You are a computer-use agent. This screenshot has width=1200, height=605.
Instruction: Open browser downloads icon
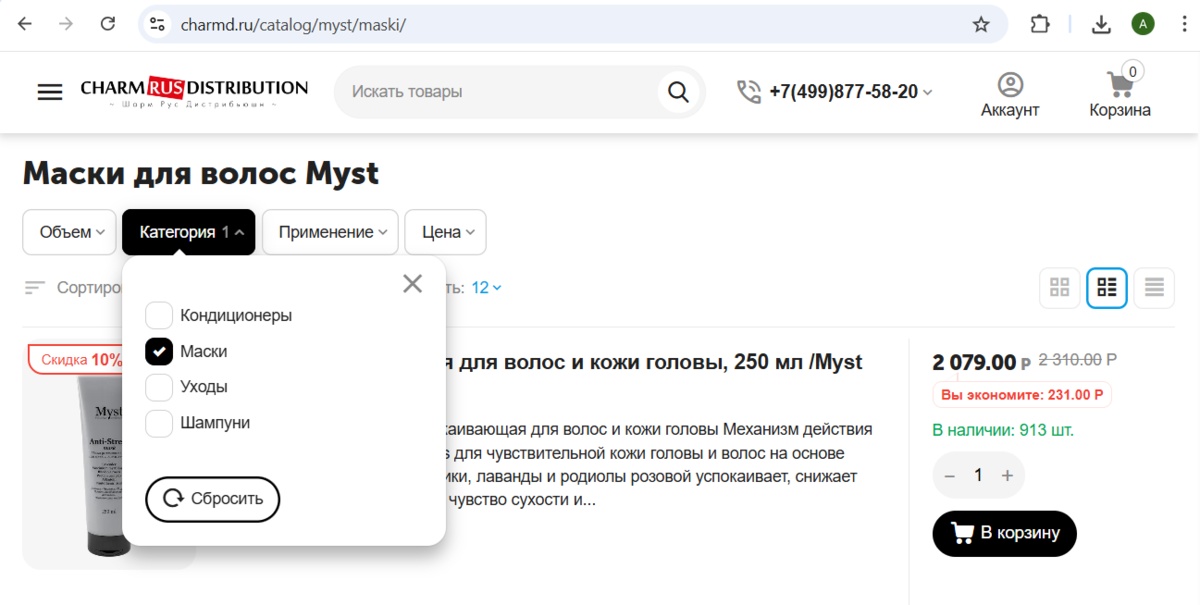pos(1101,24)
